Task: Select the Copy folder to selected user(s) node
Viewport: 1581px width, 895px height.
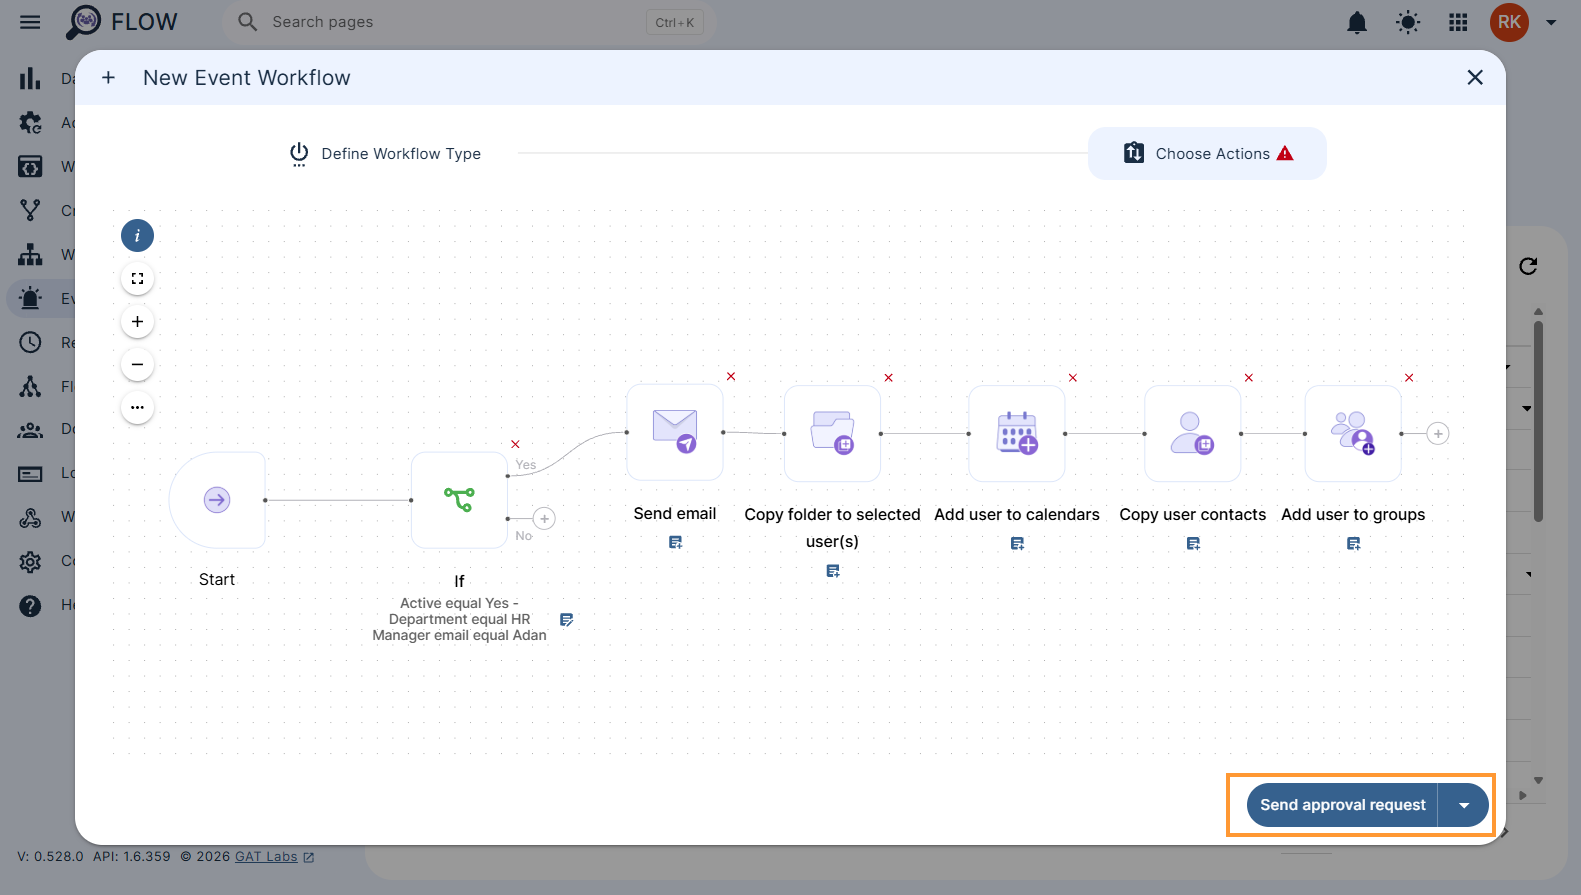Action: (x=832, y=433)
